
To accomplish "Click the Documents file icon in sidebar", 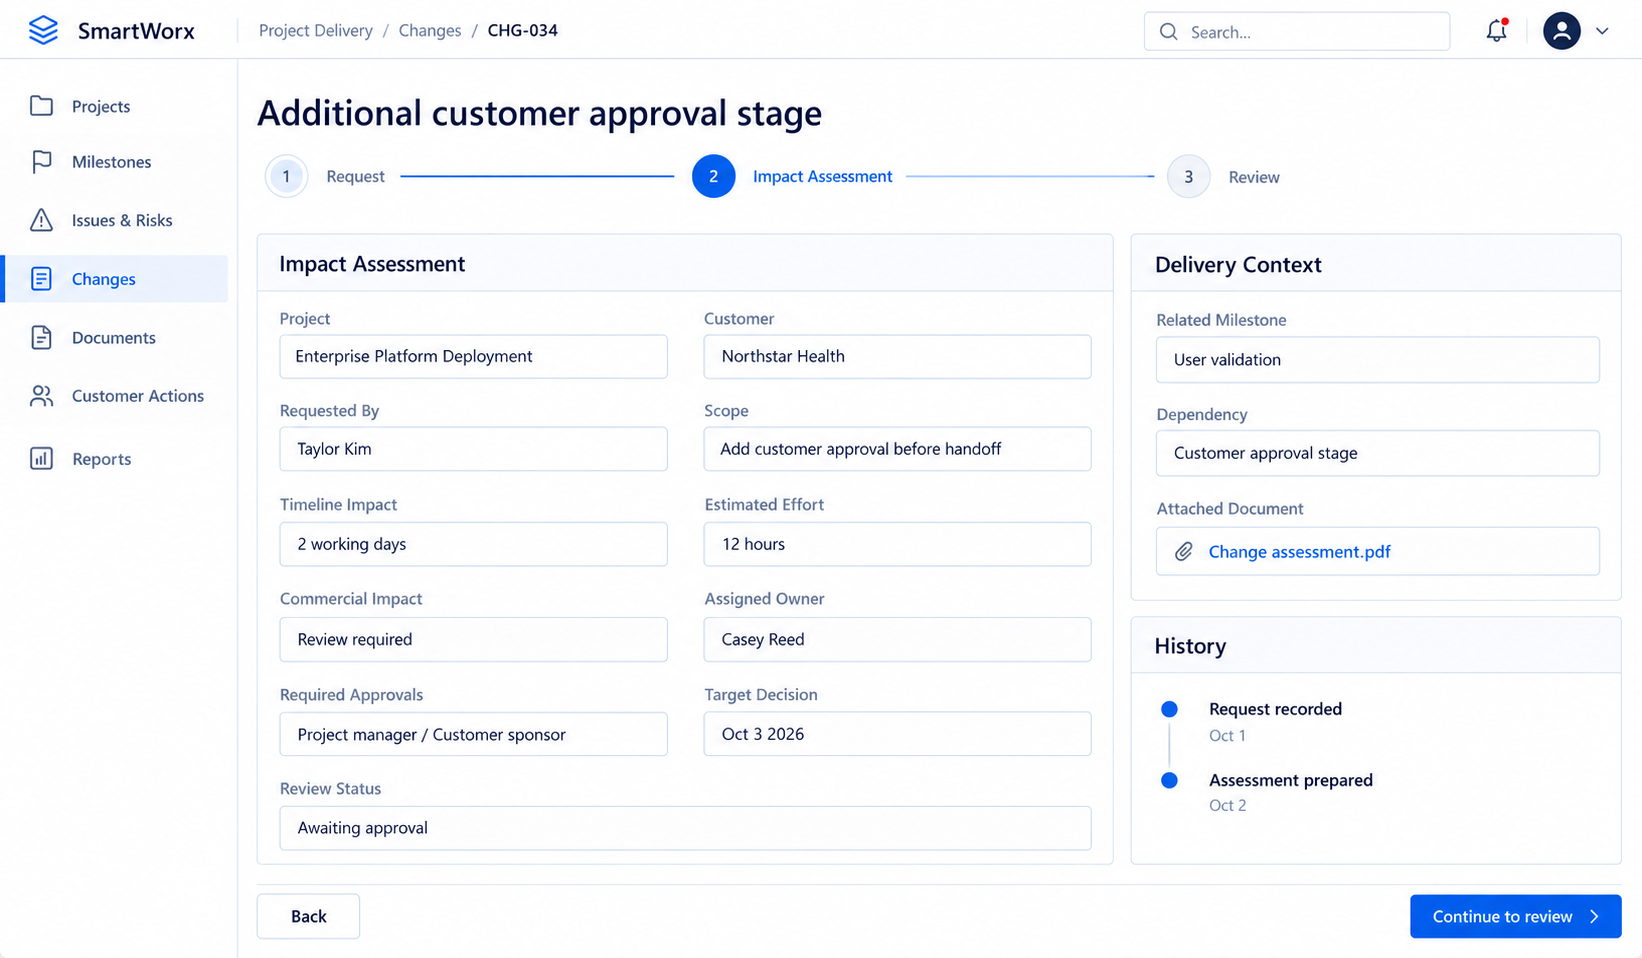I will click(41, 338).
